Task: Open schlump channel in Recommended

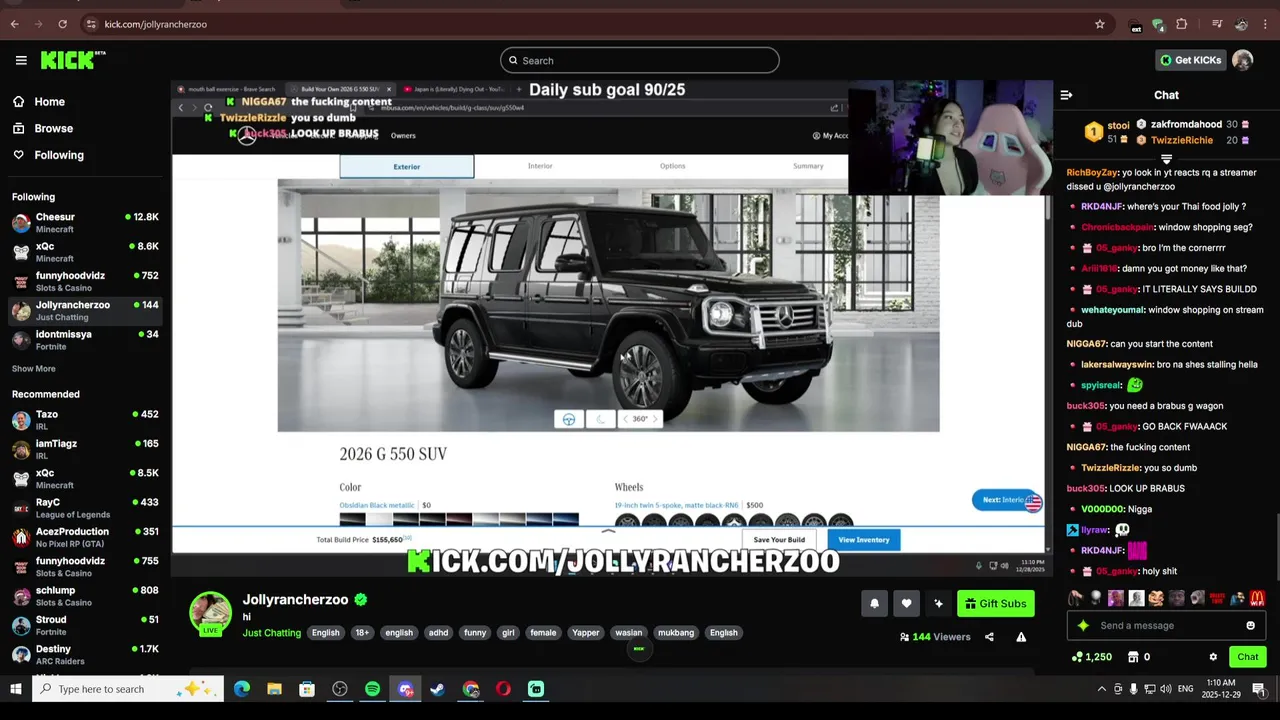Action: (x=85, y=596)
